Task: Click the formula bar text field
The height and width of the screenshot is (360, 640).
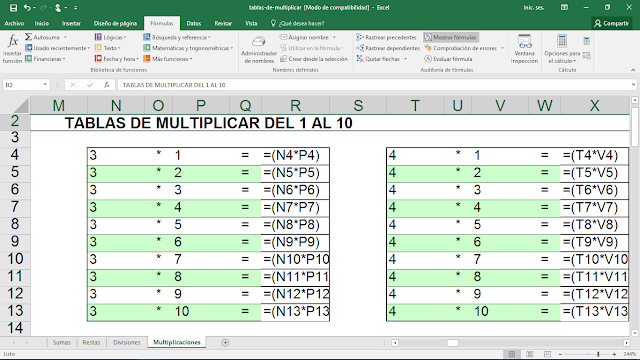Action: click(373, 85)
